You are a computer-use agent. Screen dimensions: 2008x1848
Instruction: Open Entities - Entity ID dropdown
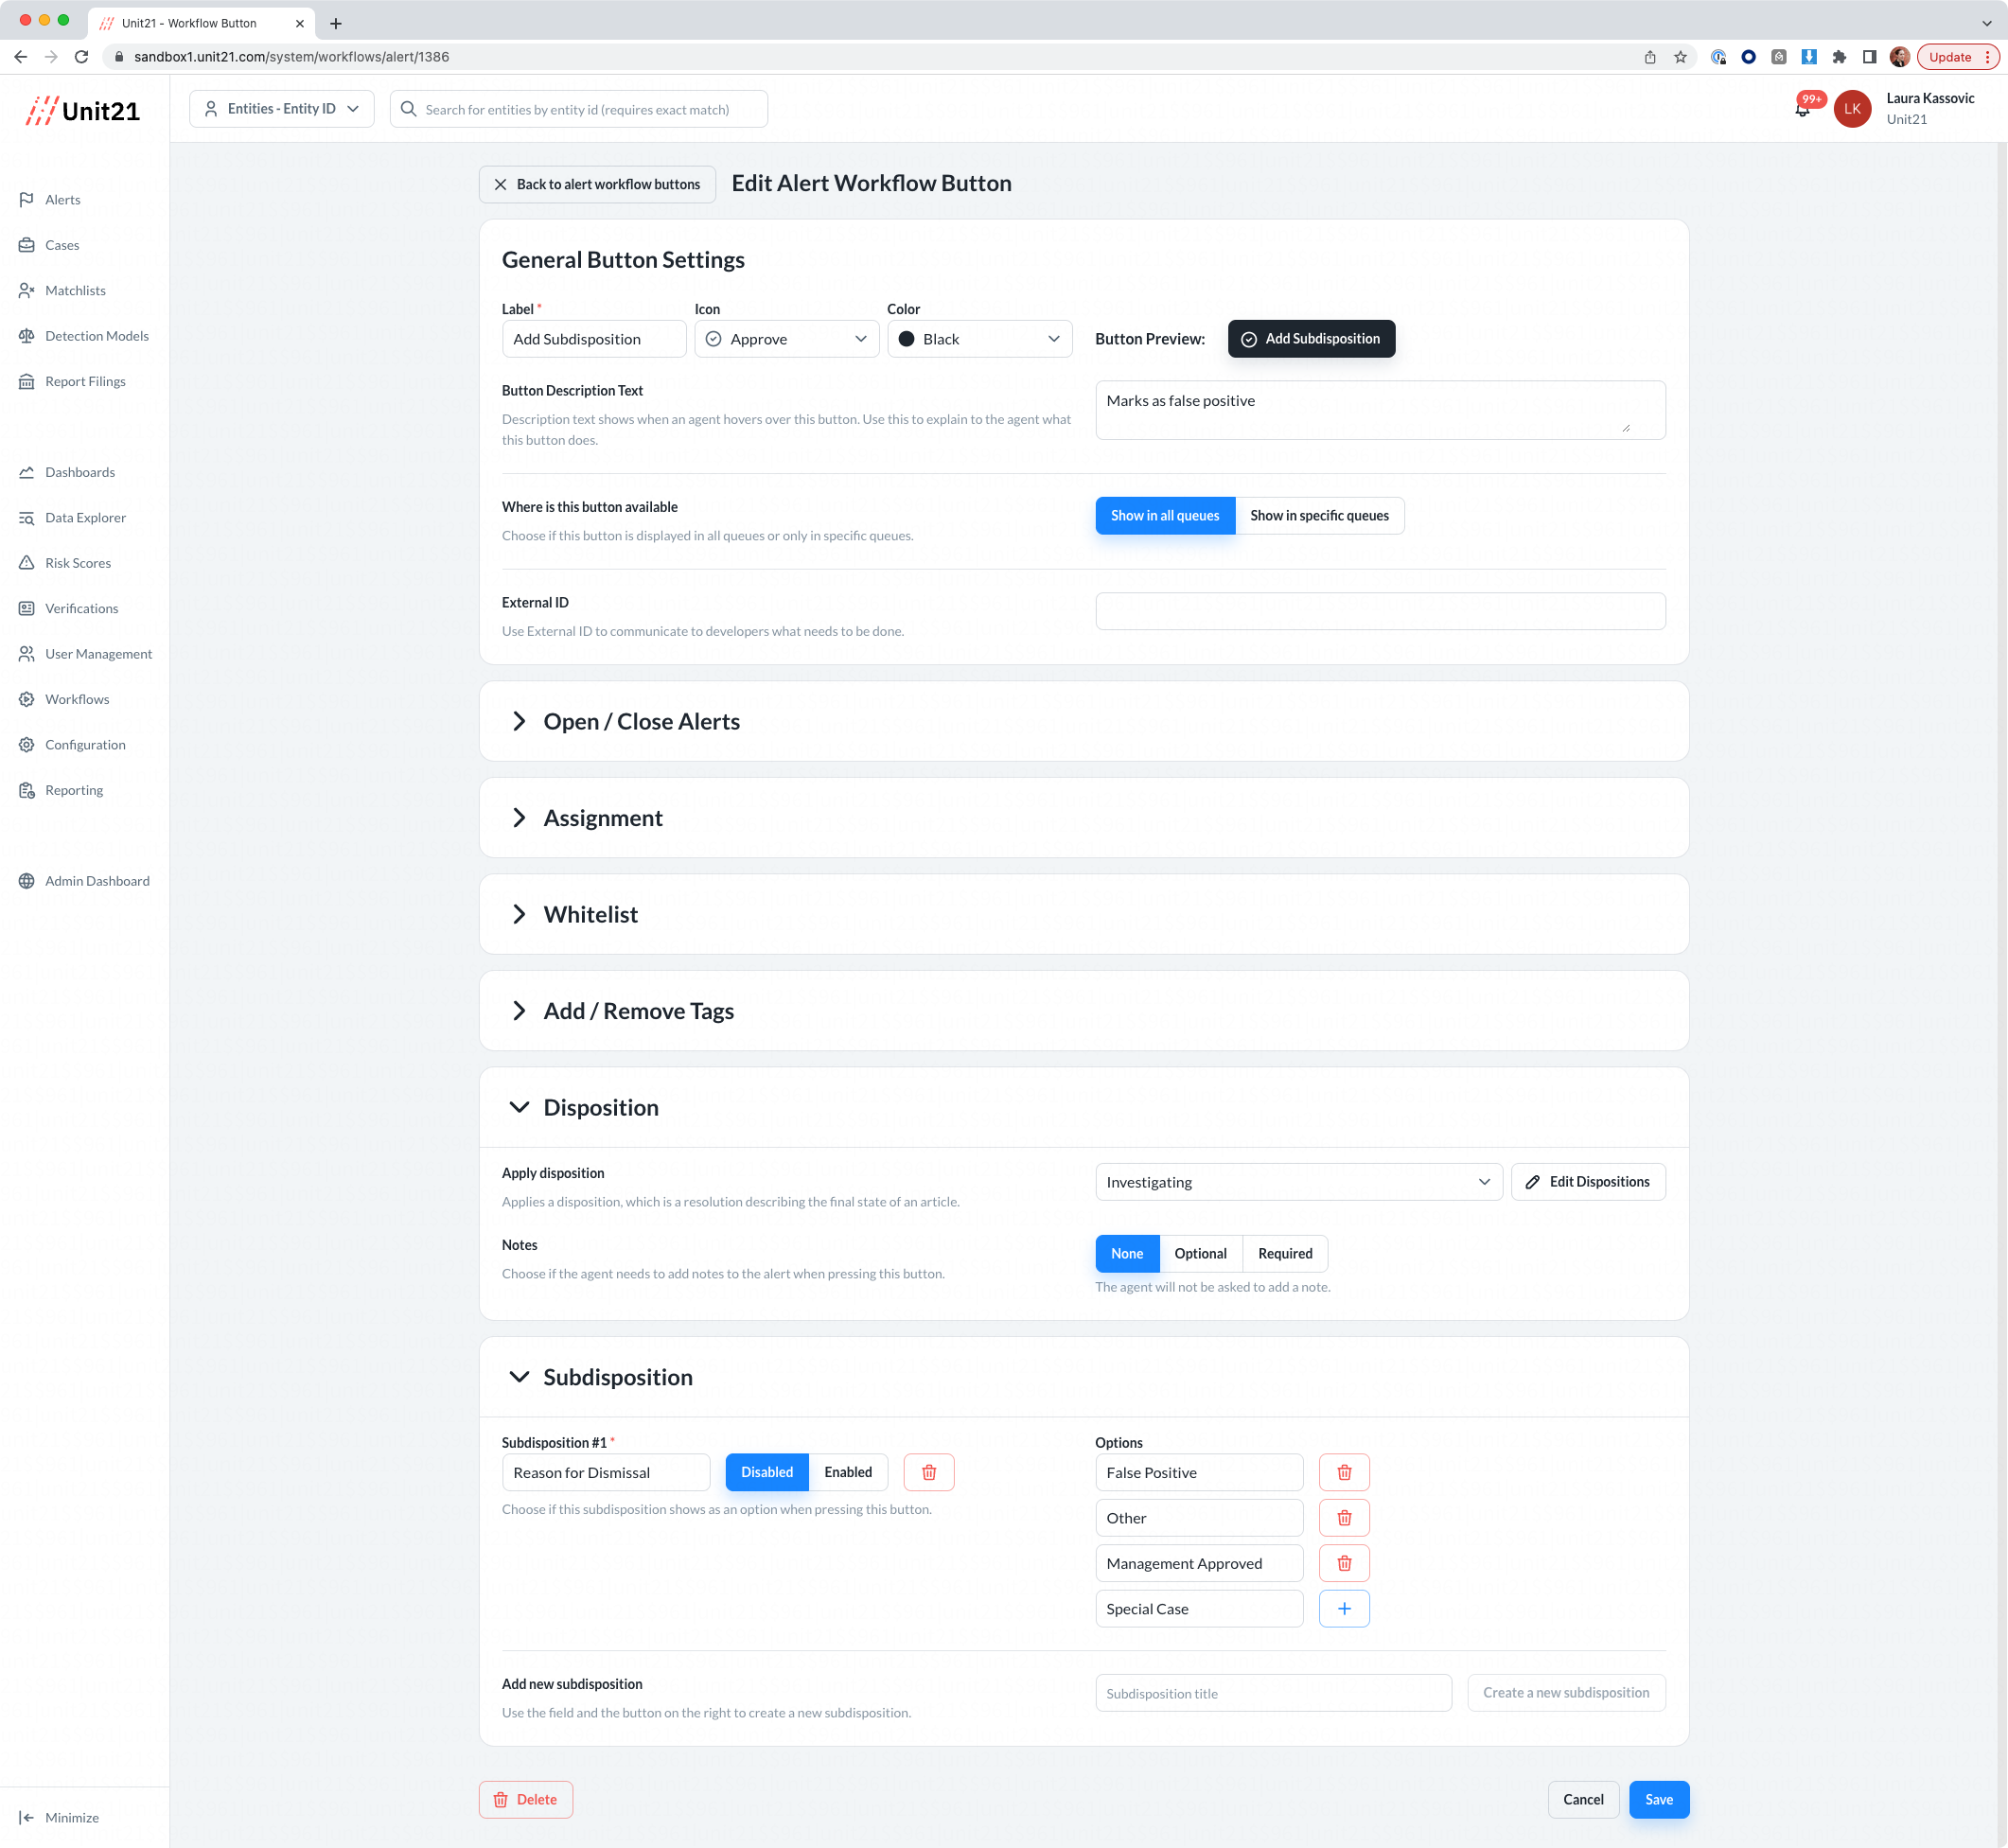pyautogui.click(x=282, y=109)
